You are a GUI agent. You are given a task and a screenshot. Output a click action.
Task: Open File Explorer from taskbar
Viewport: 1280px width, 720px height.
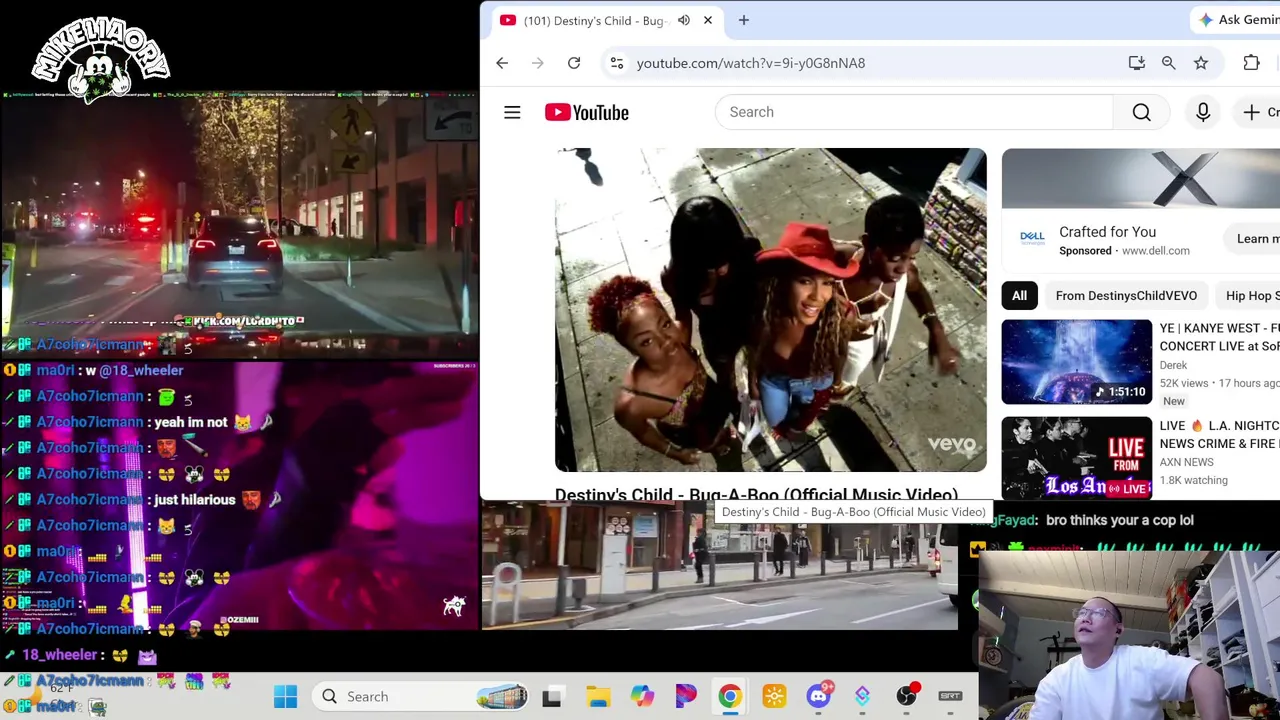pyautogui.click(x=598, y=696)
